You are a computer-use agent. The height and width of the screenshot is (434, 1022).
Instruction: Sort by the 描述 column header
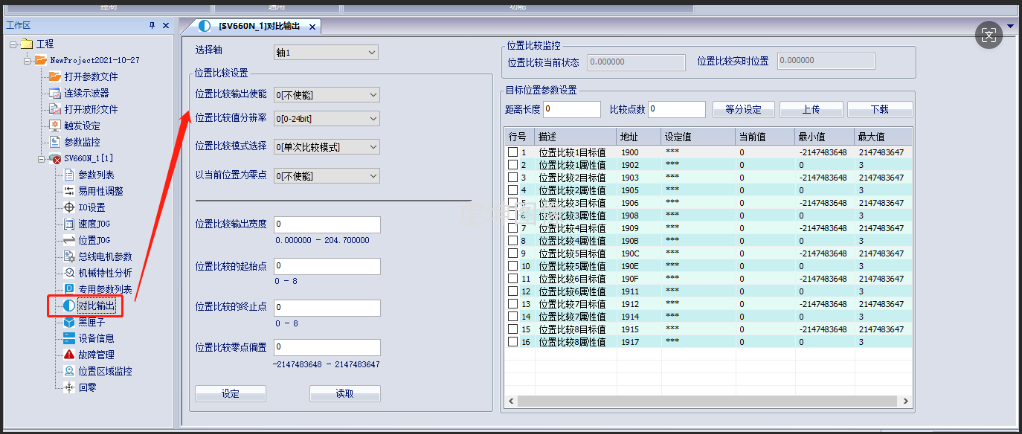576,137
